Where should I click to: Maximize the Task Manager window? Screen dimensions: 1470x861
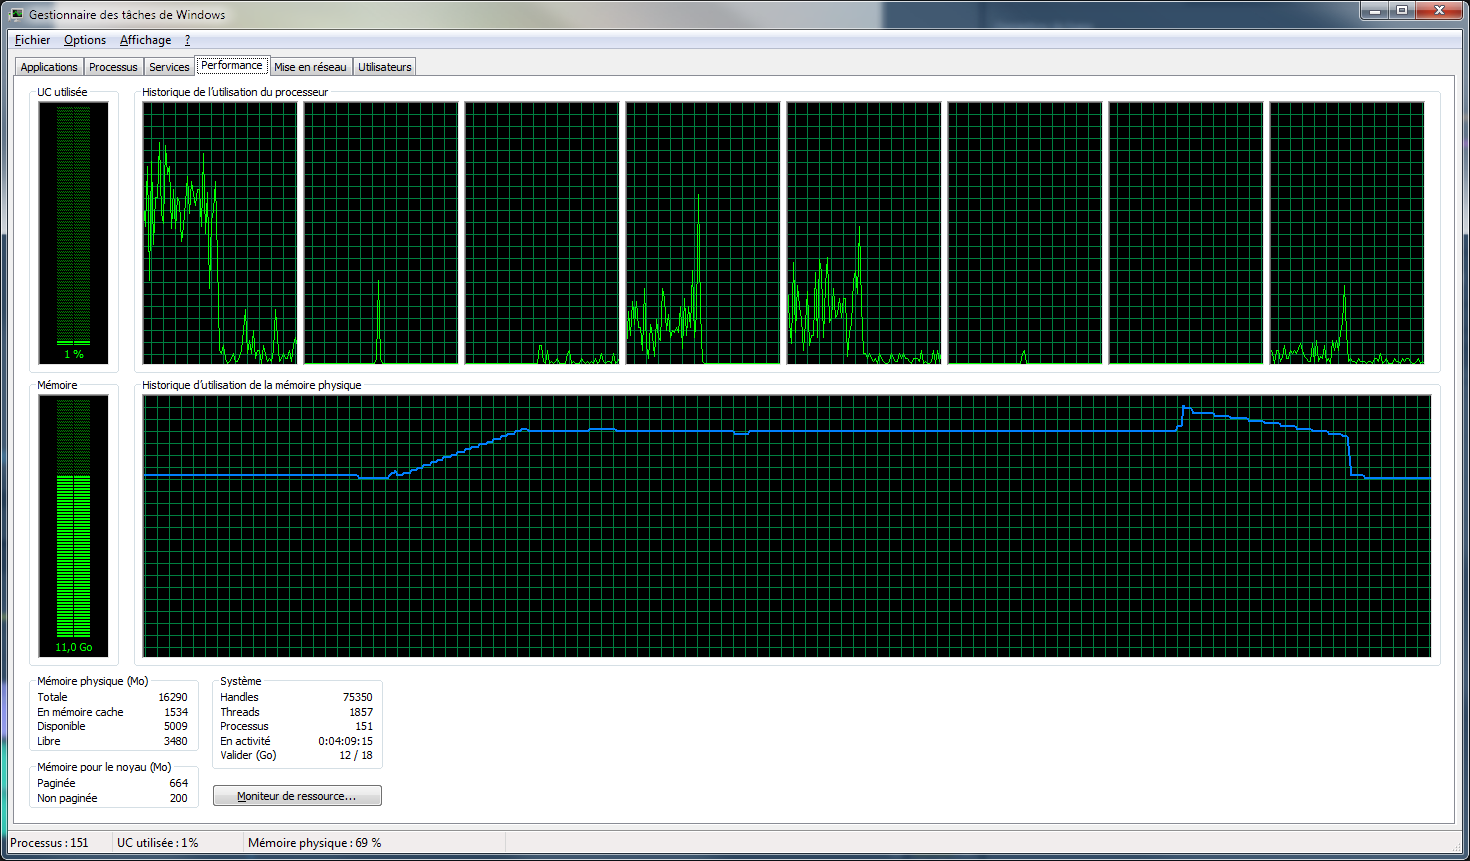[x=1402, y=11]
